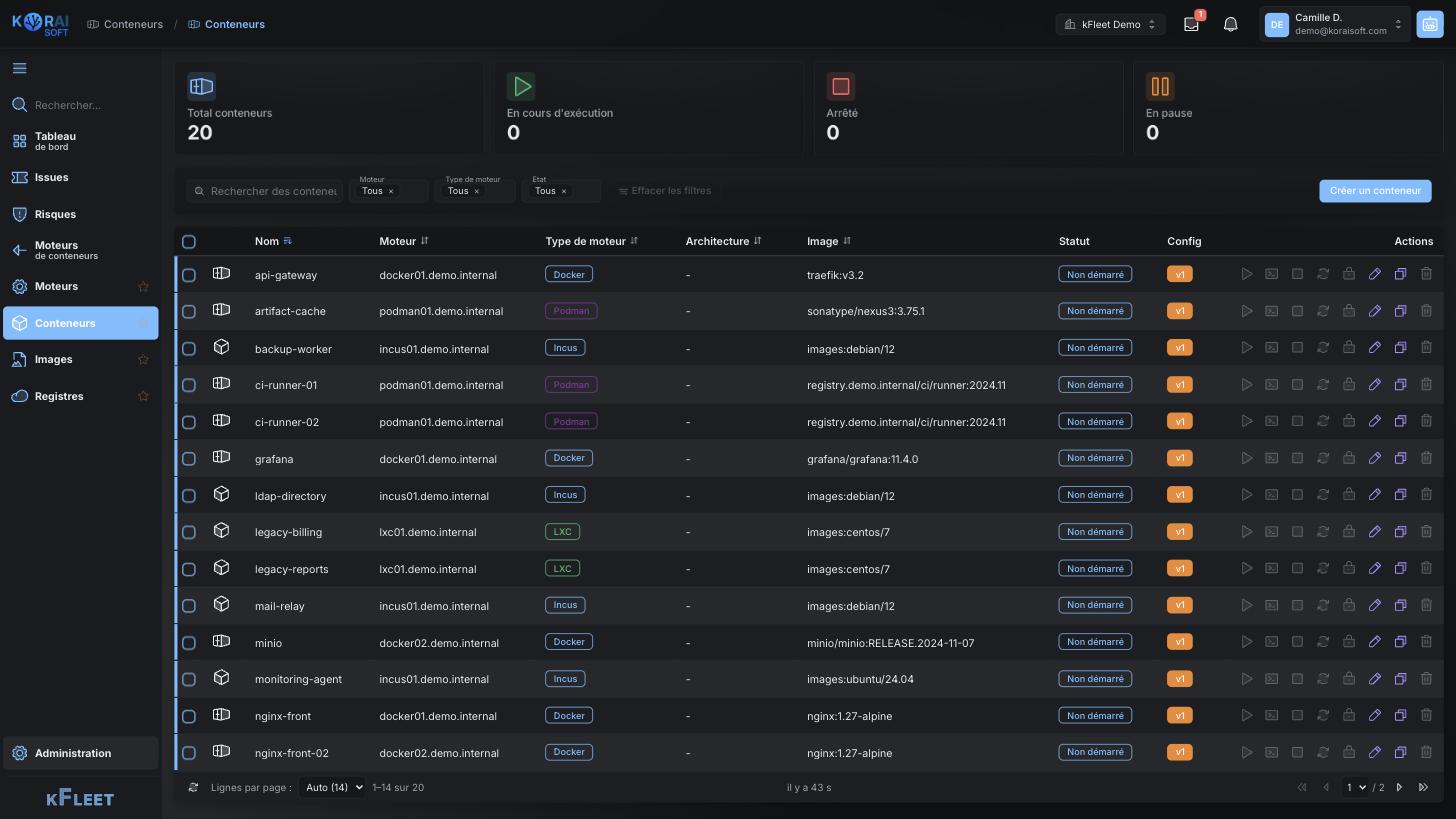Image resolution: width=1456 pixels, height=819 pixels.
Task: Start the monitoring-agent container
Action: point(1246,679)
